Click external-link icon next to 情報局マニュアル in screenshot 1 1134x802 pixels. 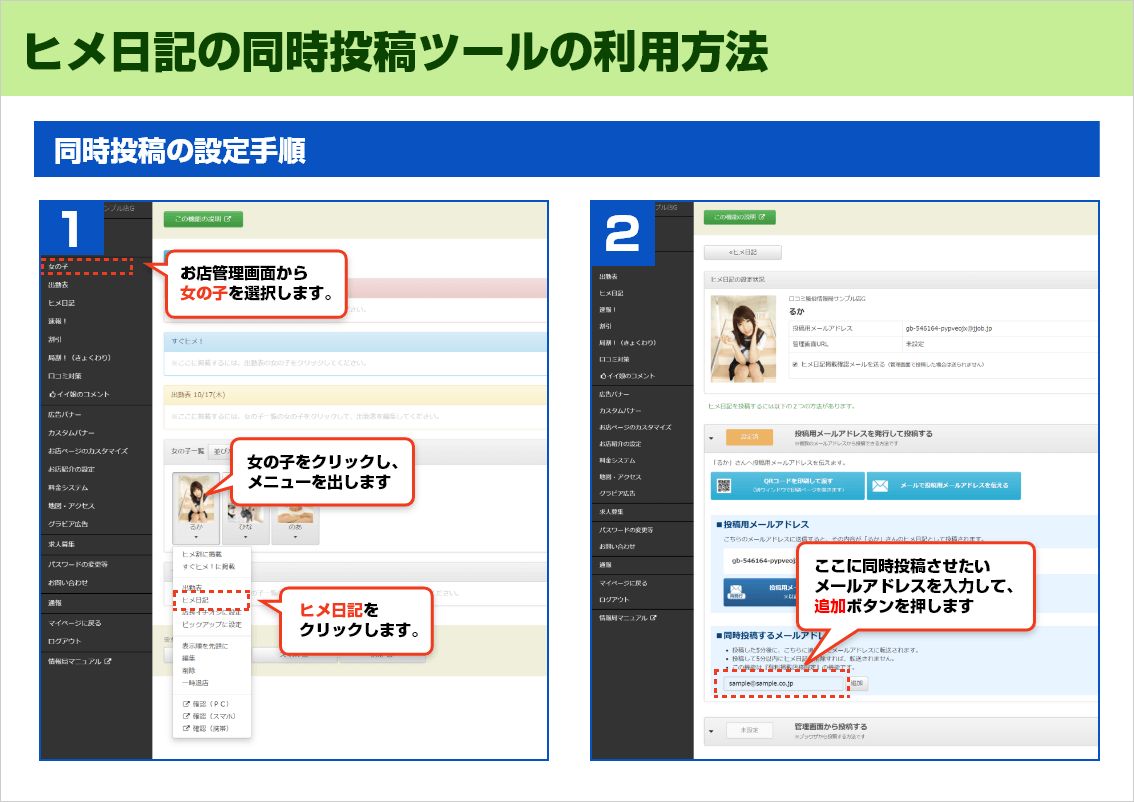coord(108,661)
